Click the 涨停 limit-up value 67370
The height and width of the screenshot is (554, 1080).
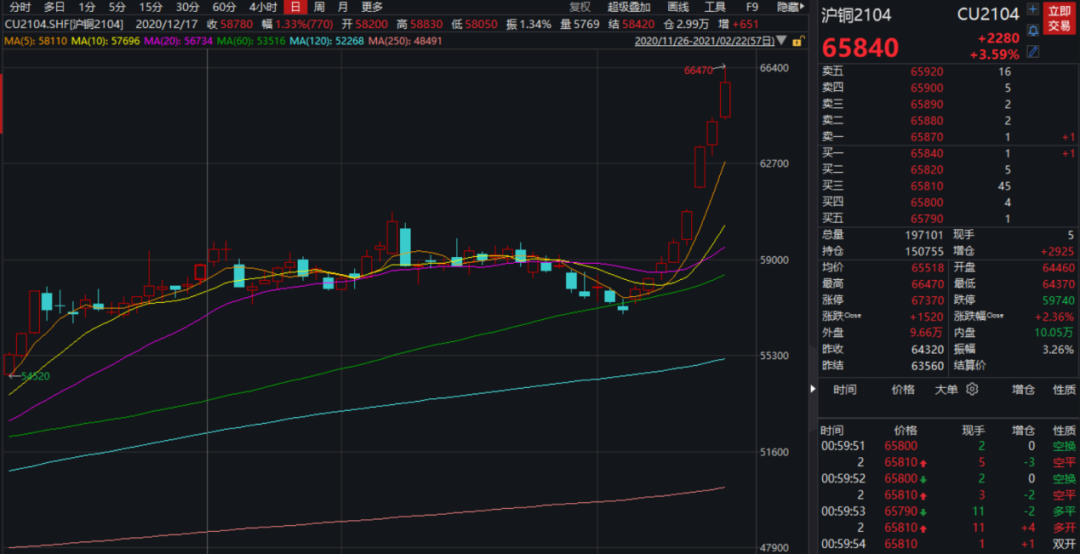click(926, 300)
